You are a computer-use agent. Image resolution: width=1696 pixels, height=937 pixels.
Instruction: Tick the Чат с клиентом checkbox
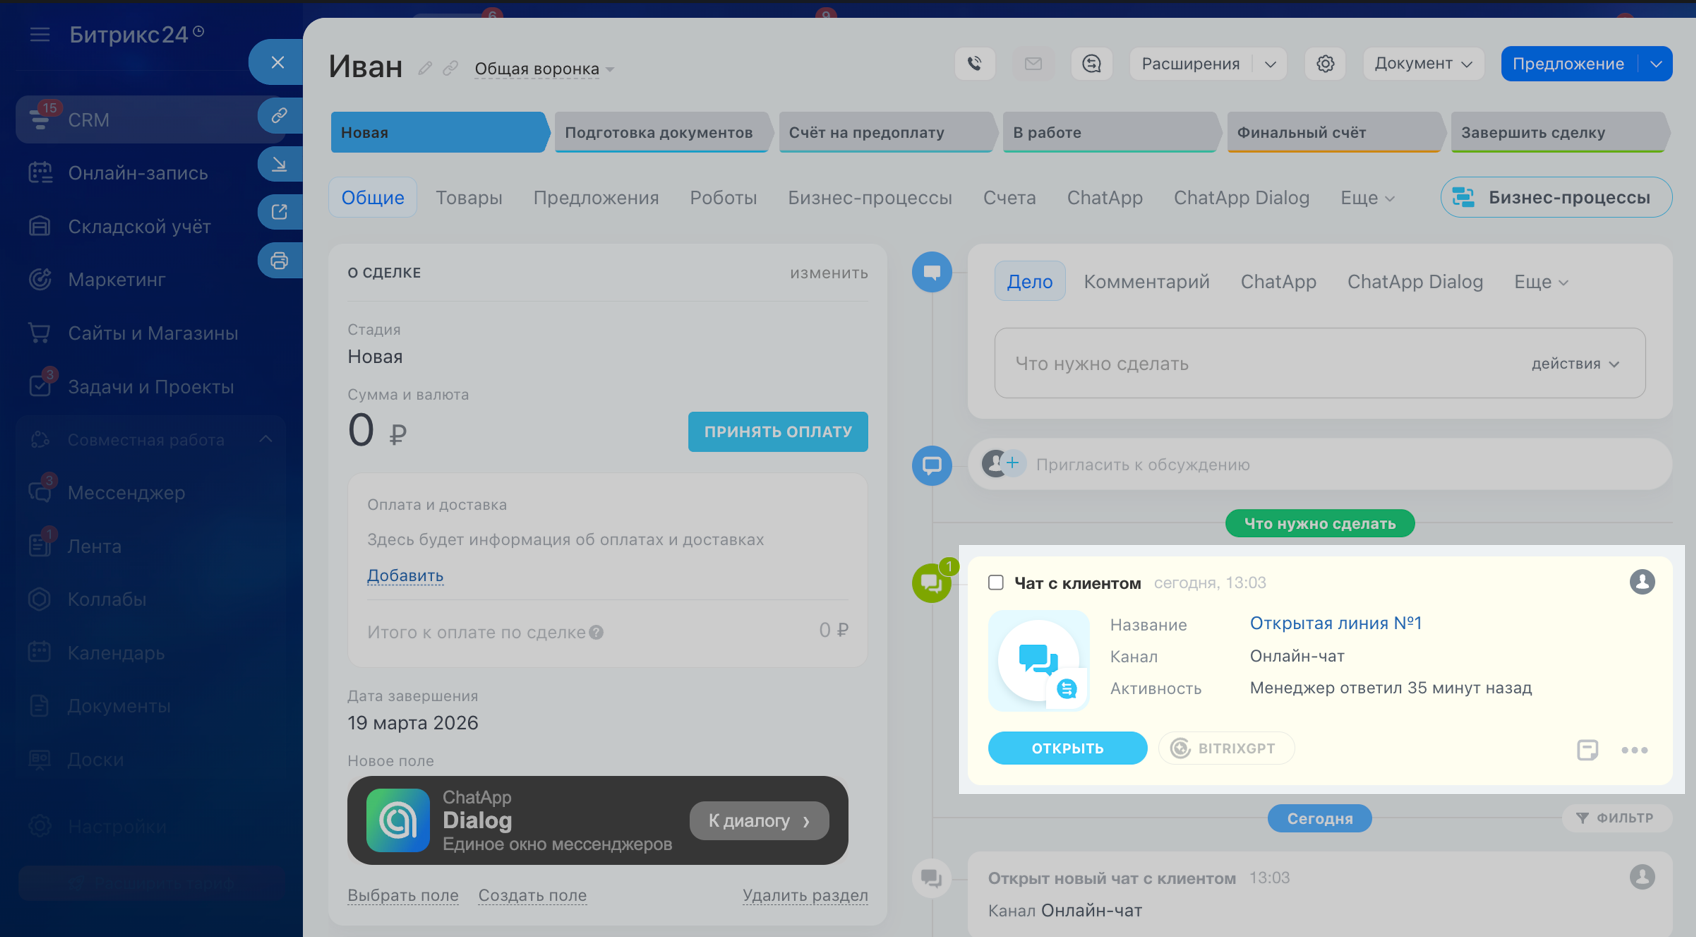(996, 582)
